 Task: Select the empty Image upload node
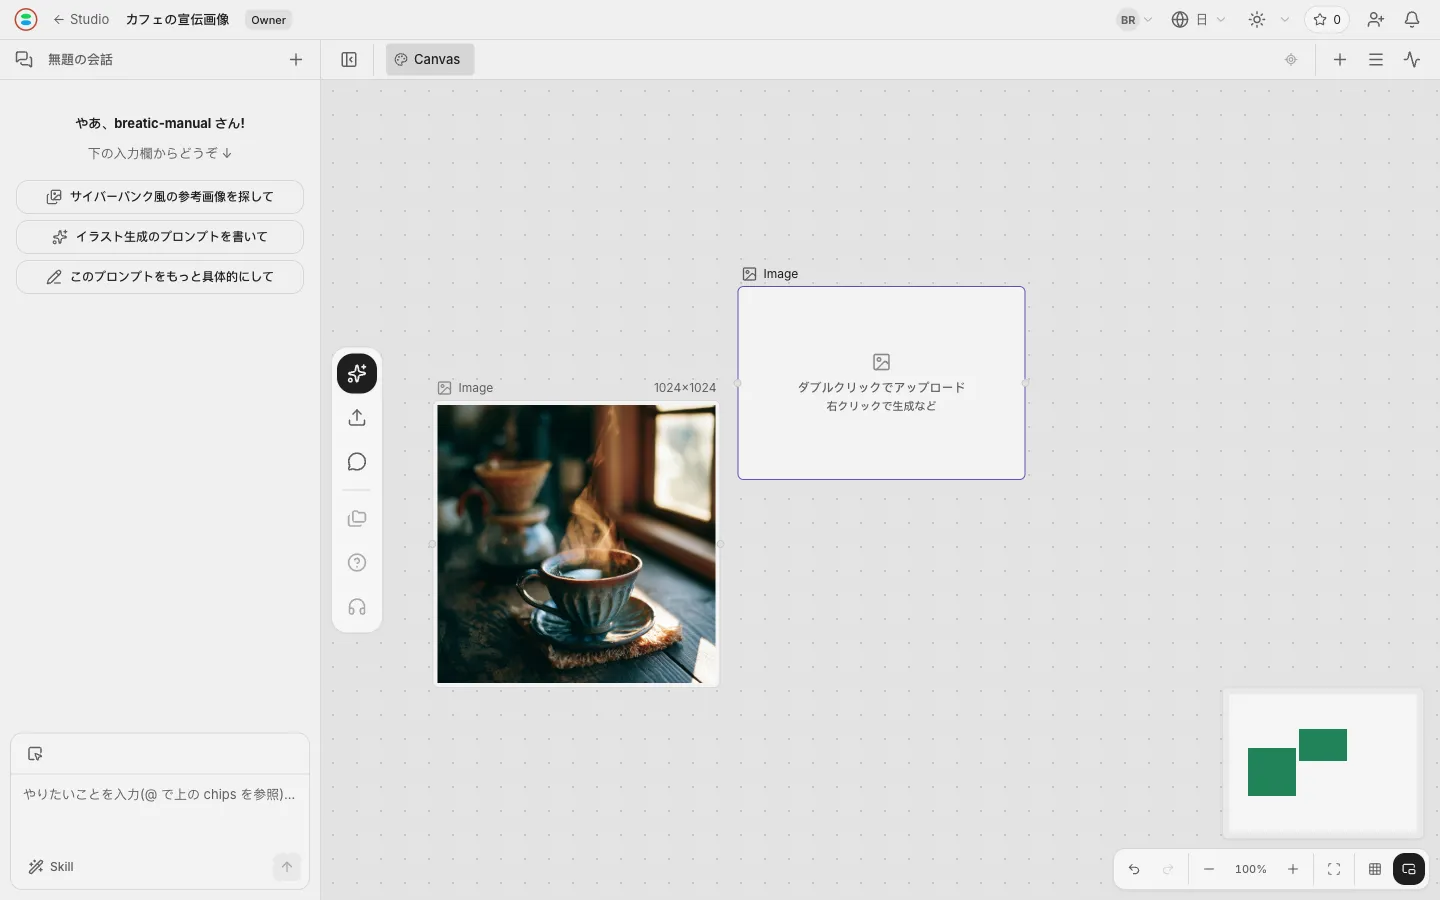click(x=881, y=383)
